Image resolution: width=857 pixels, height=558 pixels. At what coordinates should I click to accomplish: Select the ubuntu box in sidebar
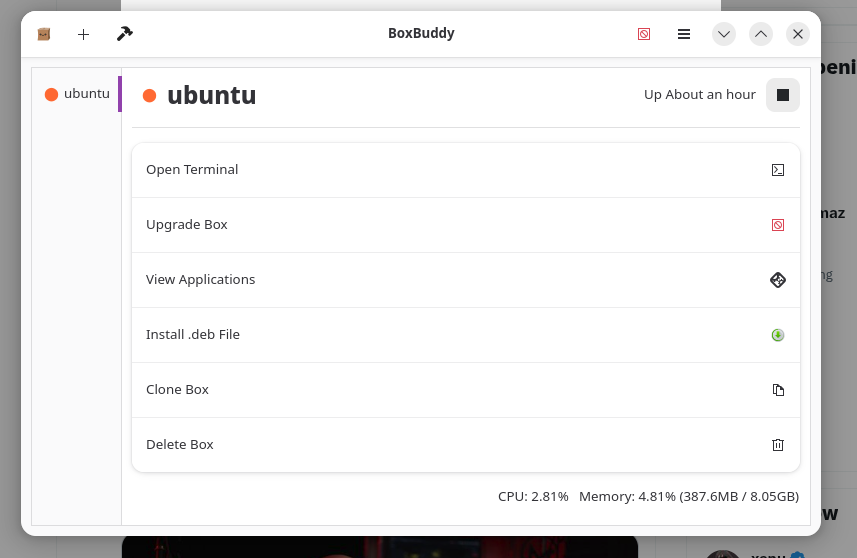(77, 94)
